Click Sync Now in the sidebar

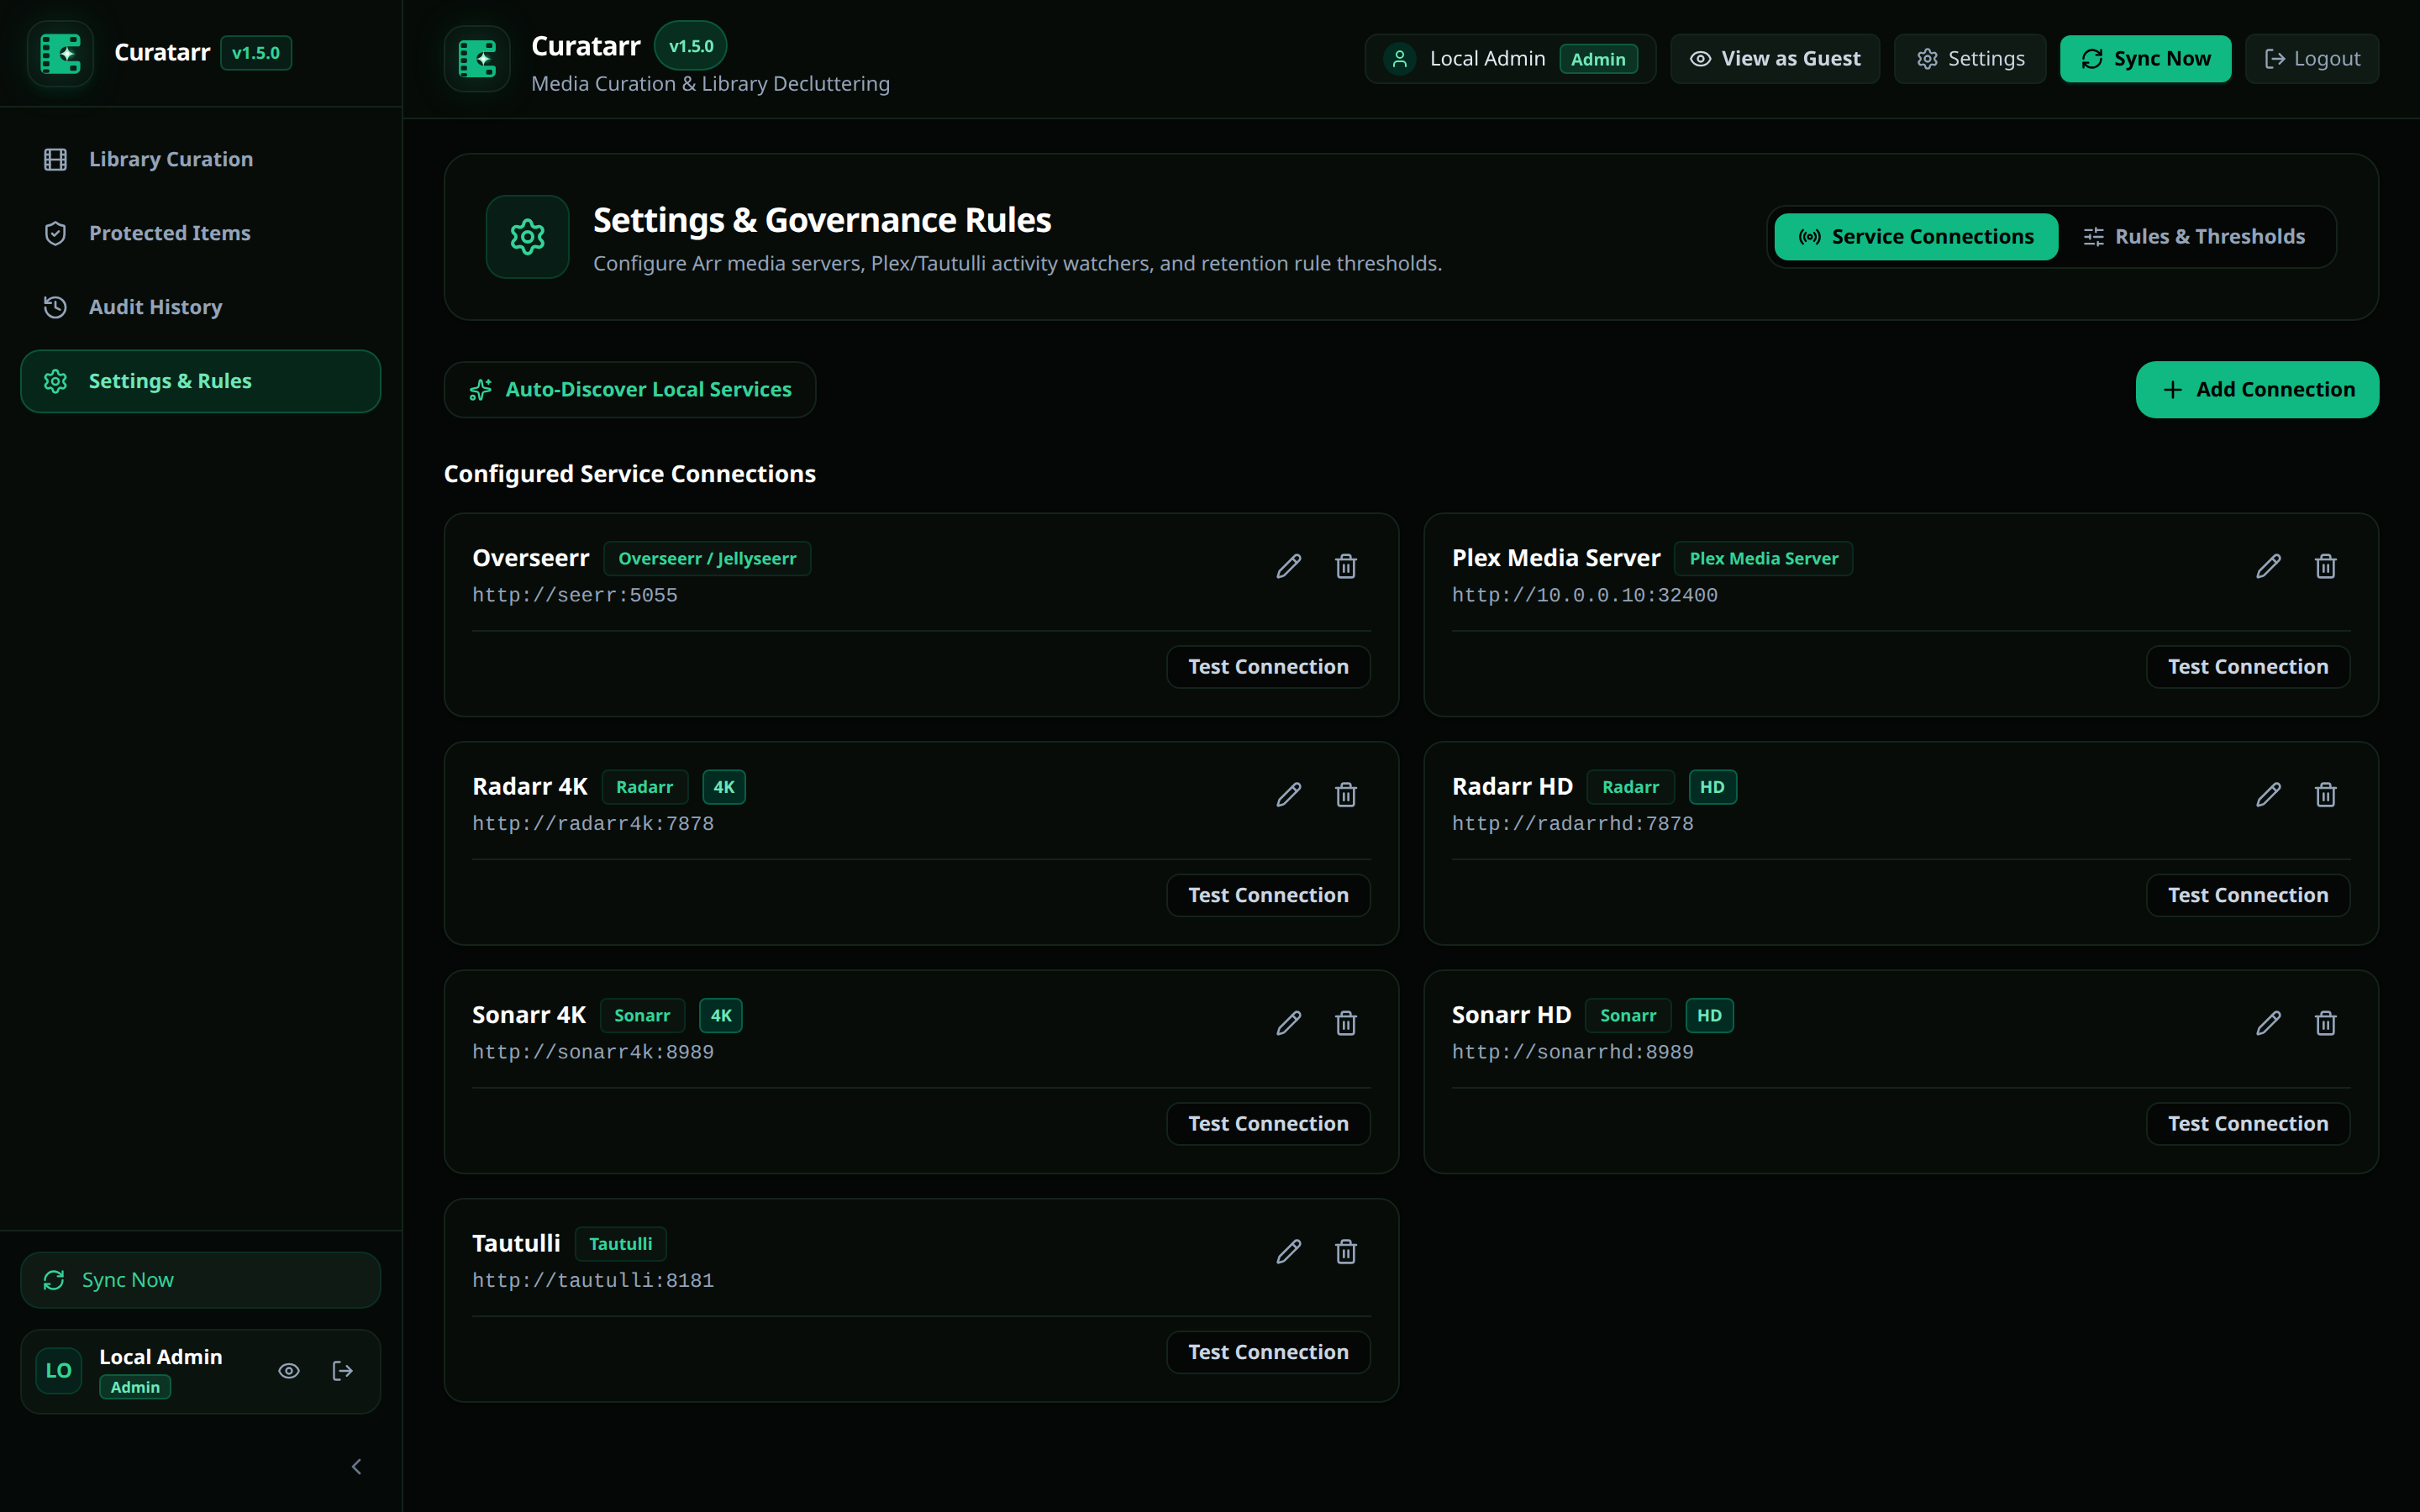(200, 1280)
